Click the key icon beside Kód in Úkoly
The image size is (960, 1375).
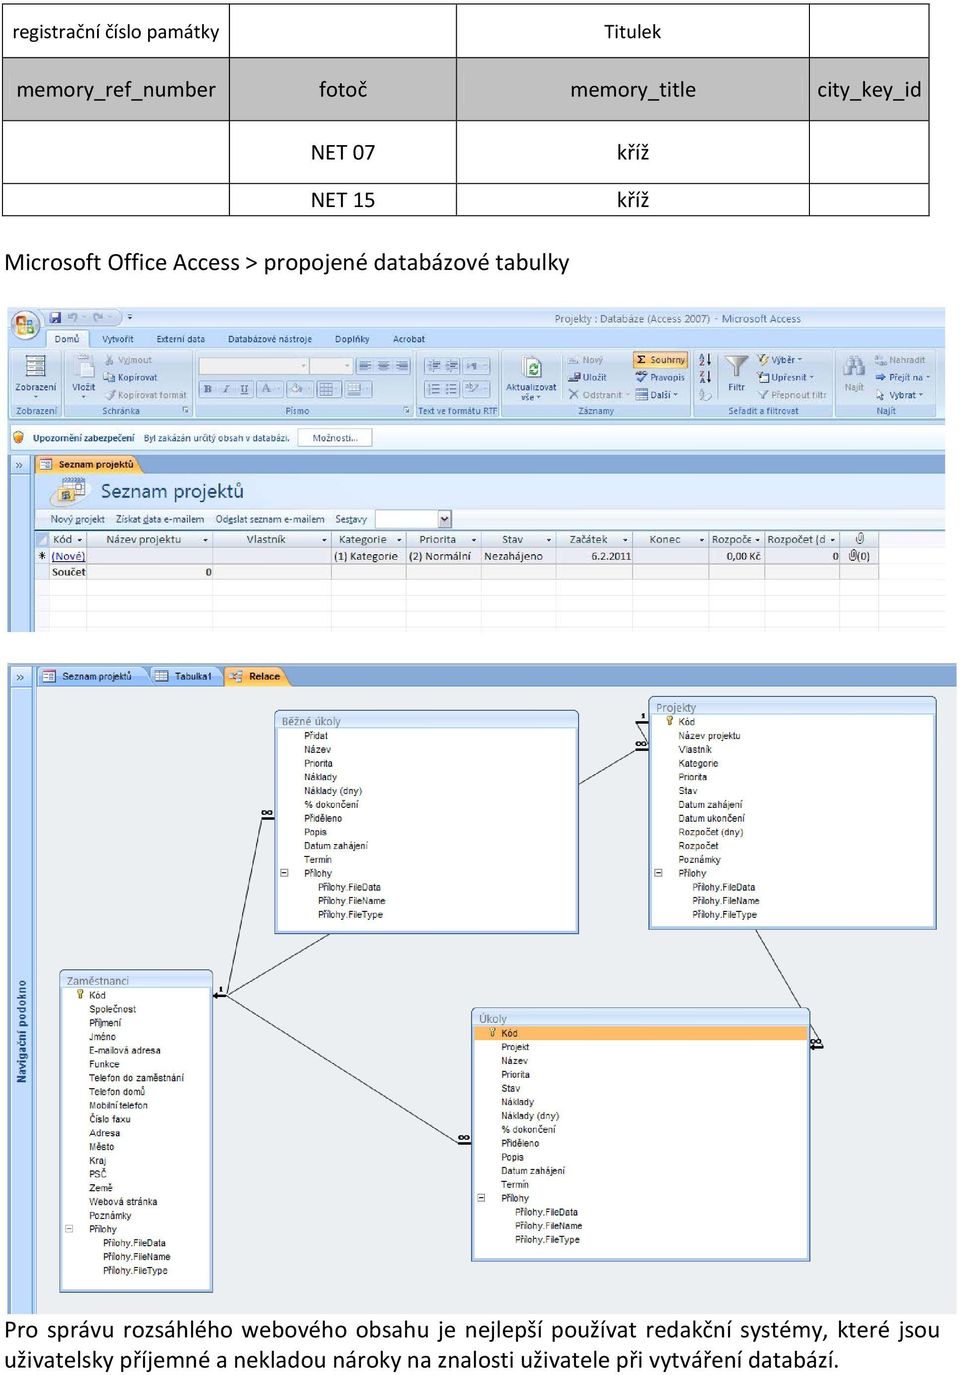(x=492, y=1033)
